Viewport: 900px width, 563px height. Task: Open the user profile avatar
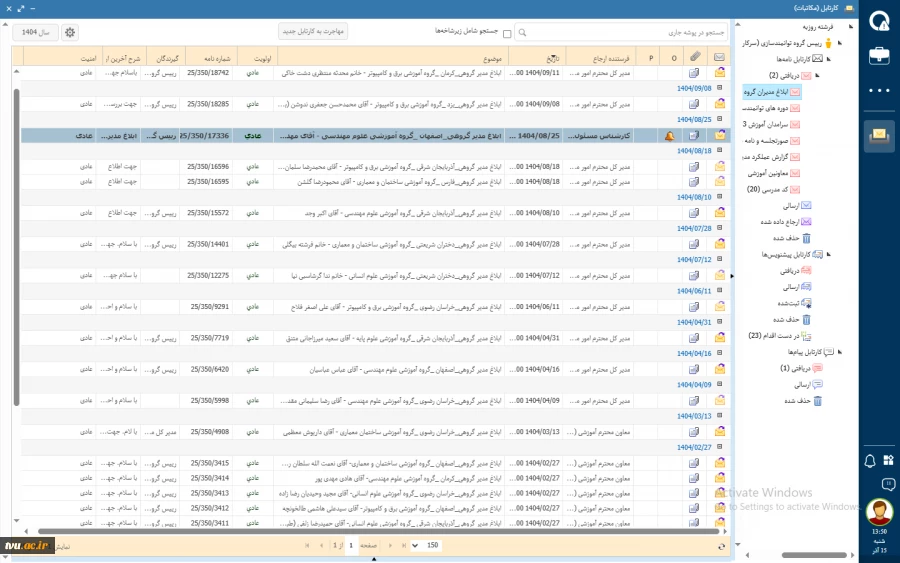pos(879,512)
